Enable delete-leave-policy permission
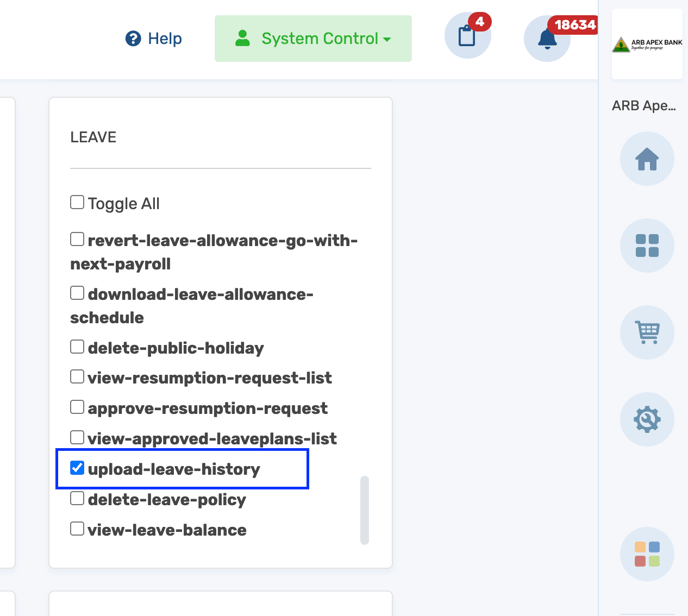 click(77, 498)
